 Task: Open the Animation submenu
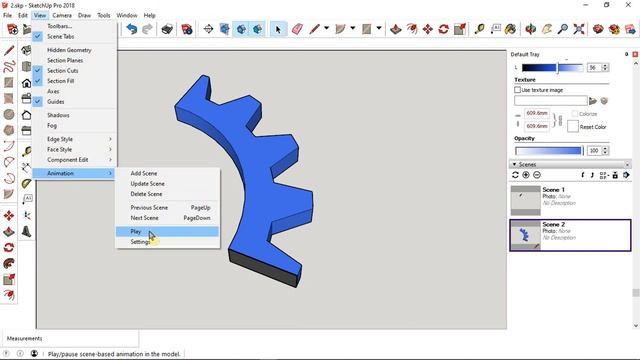click(73, 173)
